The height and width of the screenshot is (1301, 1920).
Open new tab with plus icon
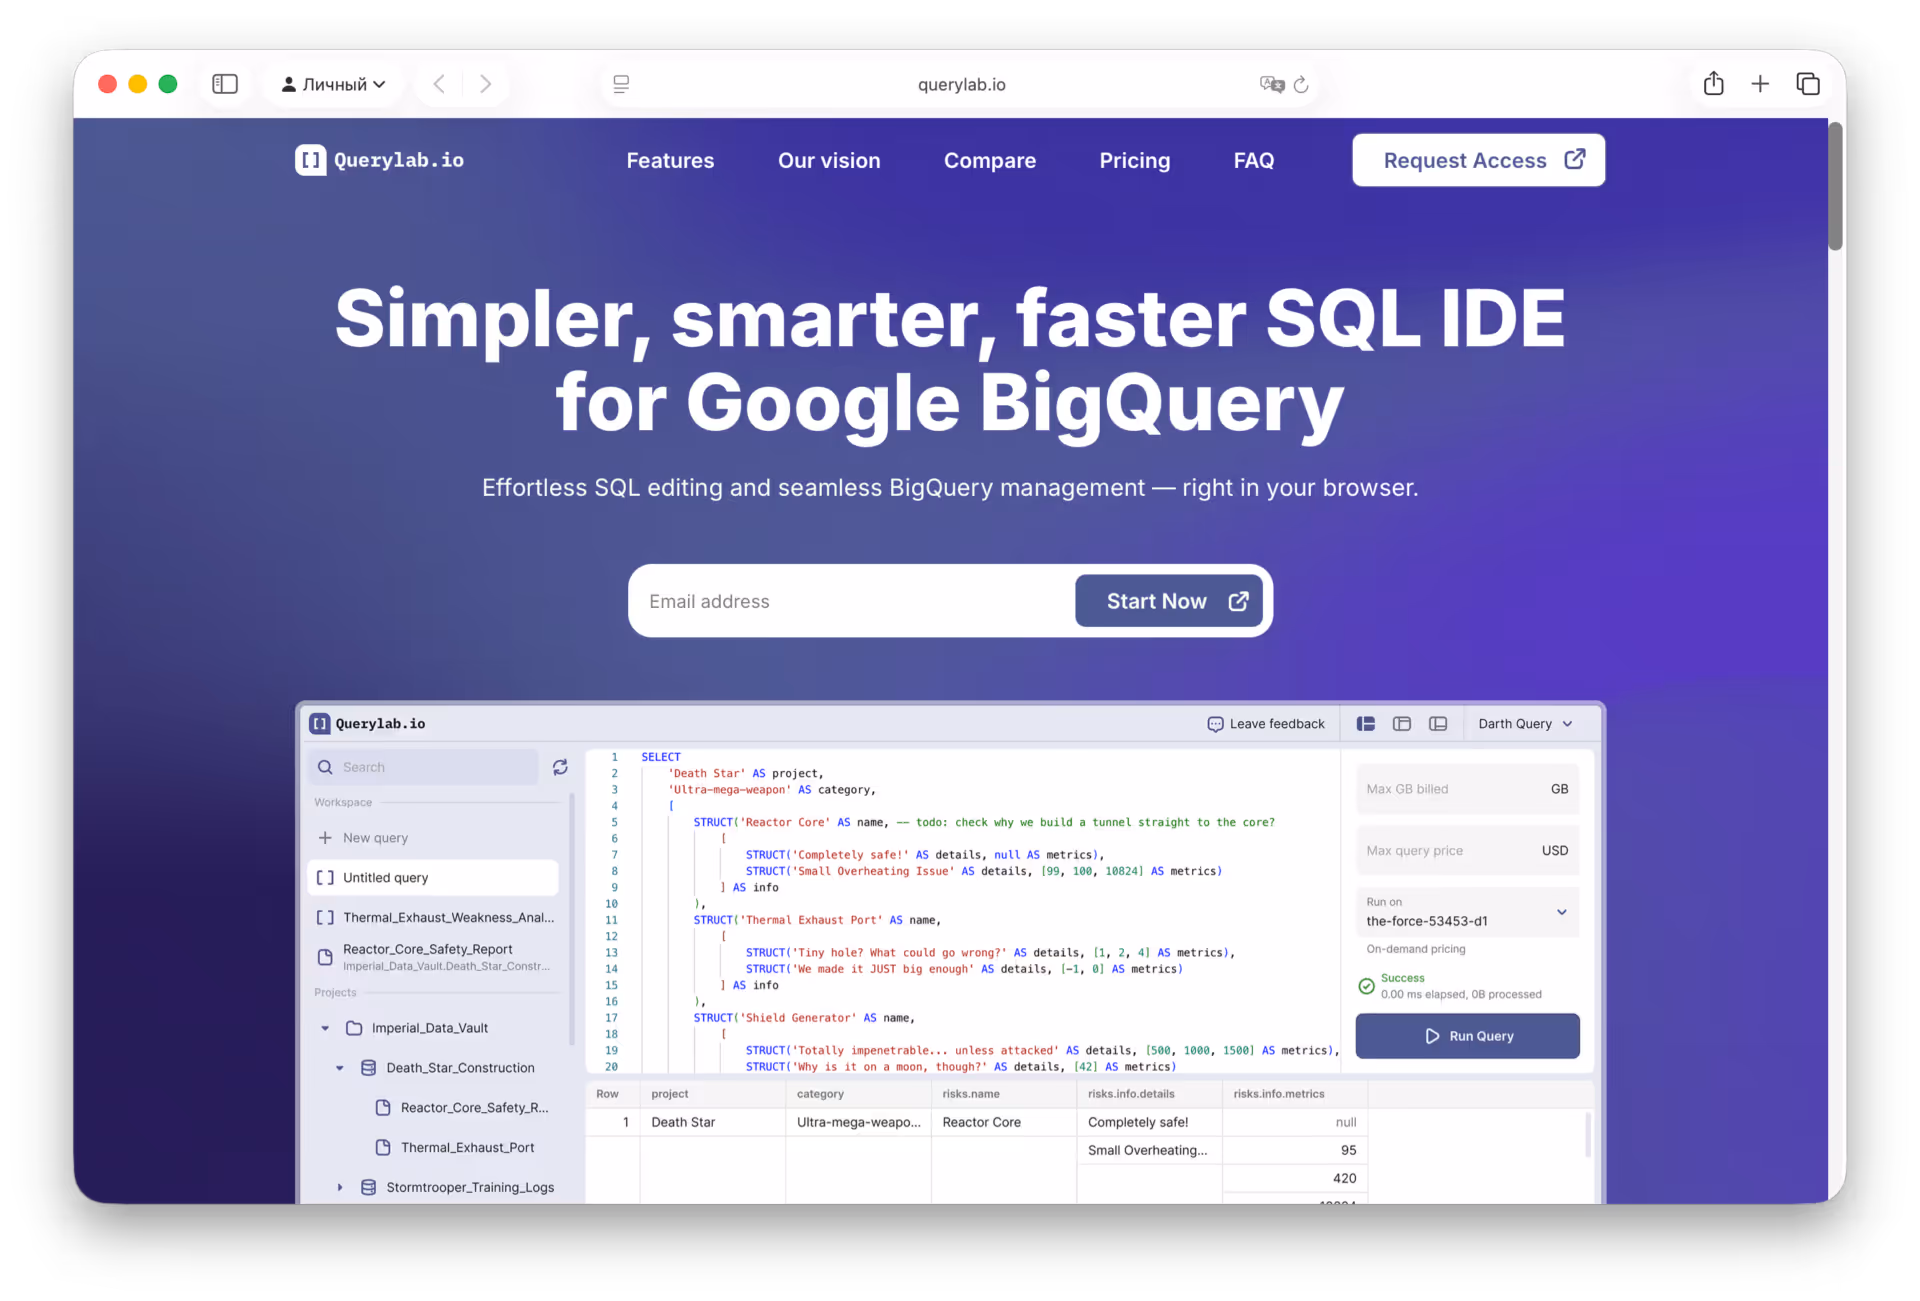pyautogui.click(x=1760, y=84)
